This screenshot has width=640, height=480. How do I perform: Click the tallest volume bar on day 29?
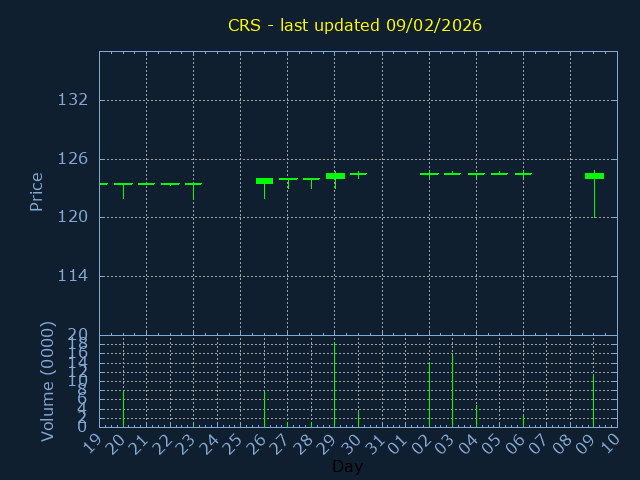point(335,385)
